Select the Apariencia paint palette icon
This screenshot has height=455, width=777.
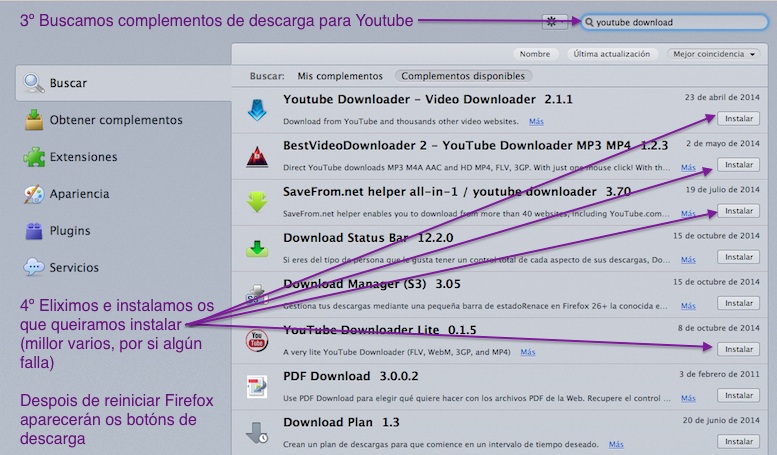34,194
